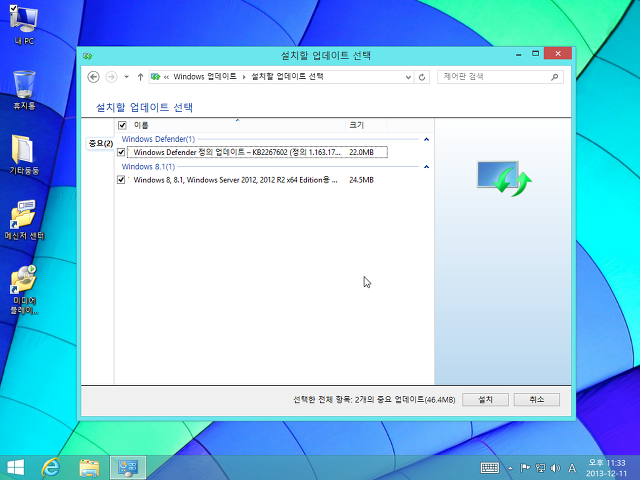Image resolution: width=640 pixels, height=480 pixels.
Task: Click the 22.0MB size value
Action: click(361, 152)
